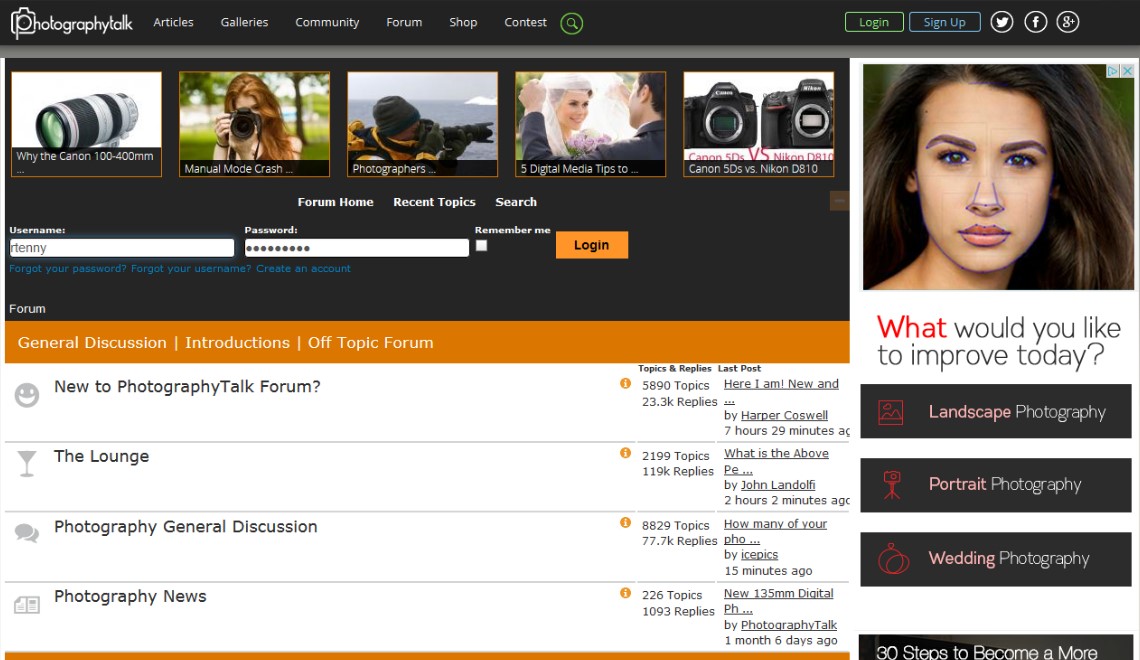The height and width of the screenshot is (660, 1140).
Task: Click the PhotographyTalk logo
Action: [x=72, y=23]
